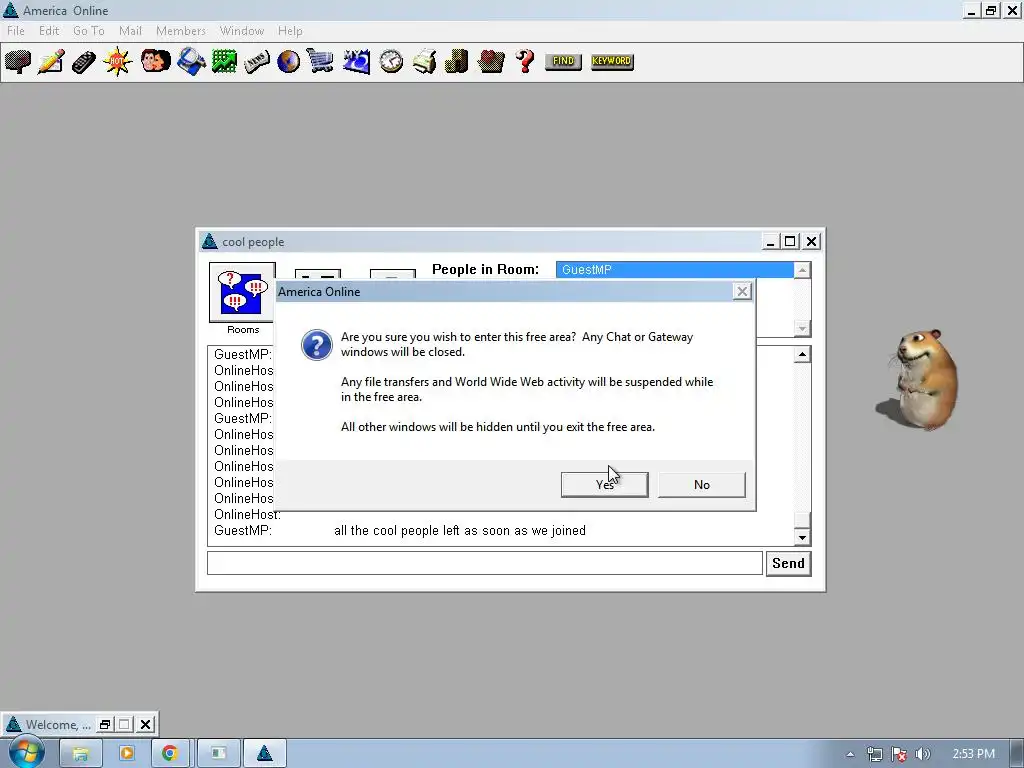
Task: Open the mailbox icon in the toolbar
Action: (18, 61)
